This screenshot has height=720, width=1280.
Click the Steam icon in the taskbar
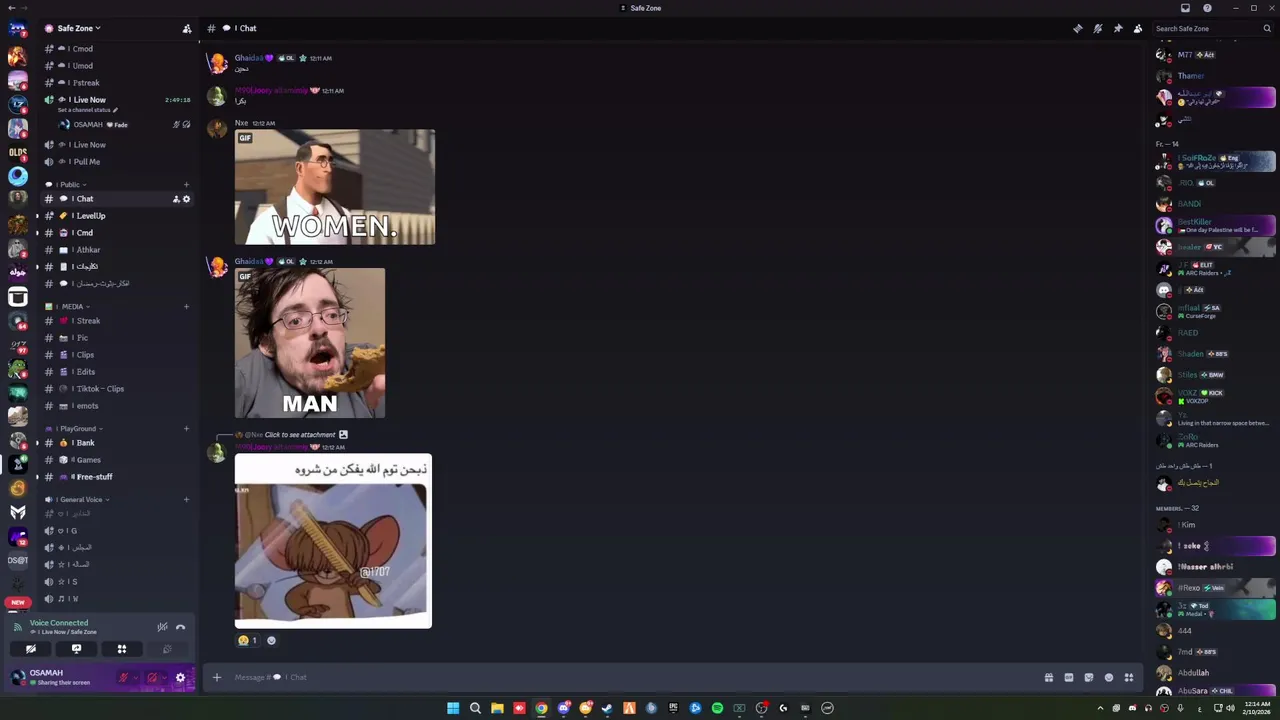tap(607, 708)
